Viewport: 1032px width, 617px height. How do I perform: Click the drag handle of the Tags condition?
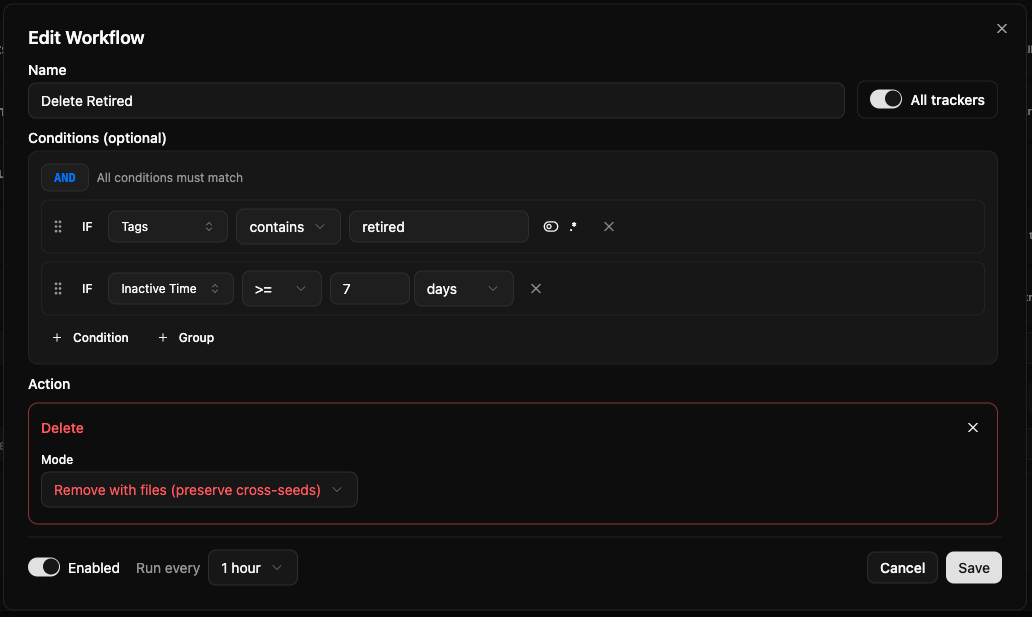pyautogui.click(x=58, y=227)
